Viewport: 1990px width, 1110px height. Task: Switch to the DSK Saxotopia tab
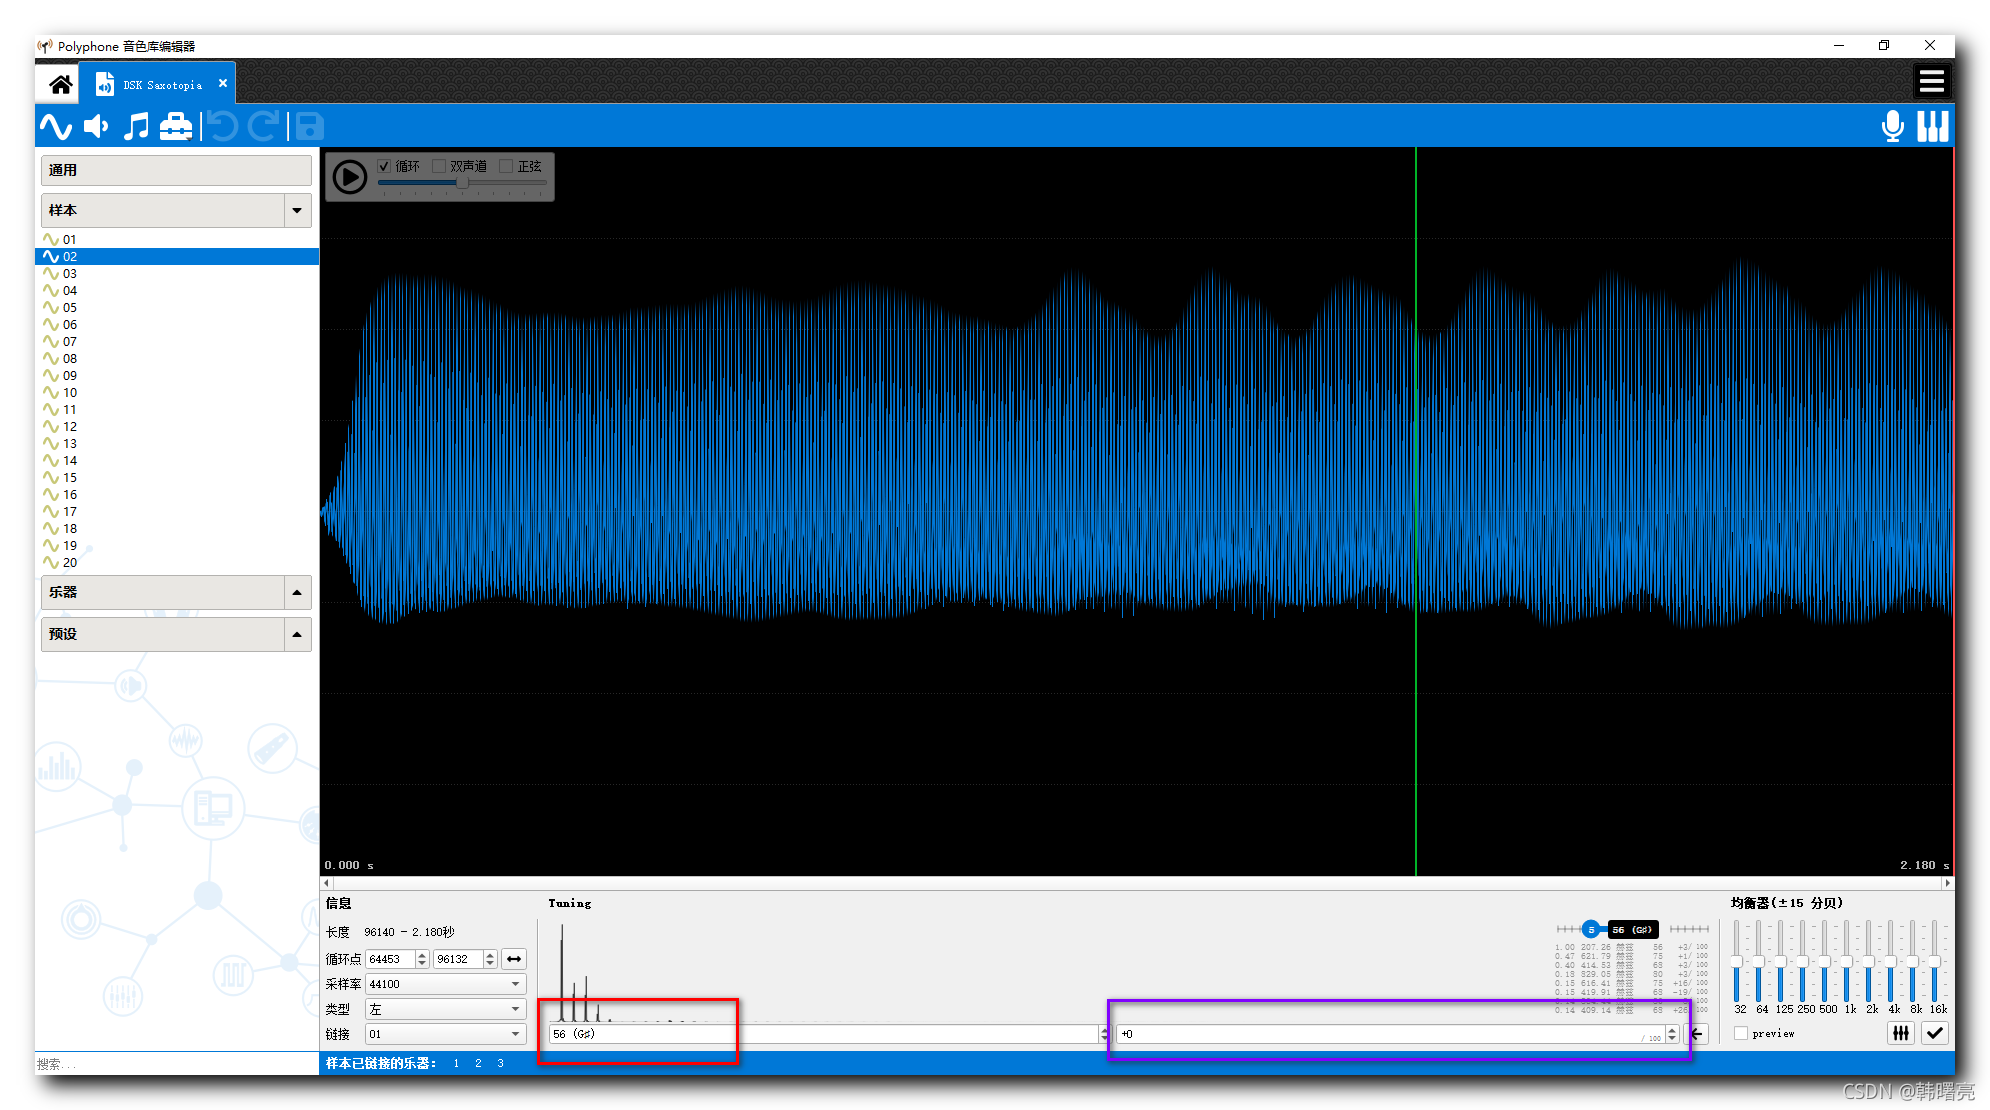coord(160,85)
